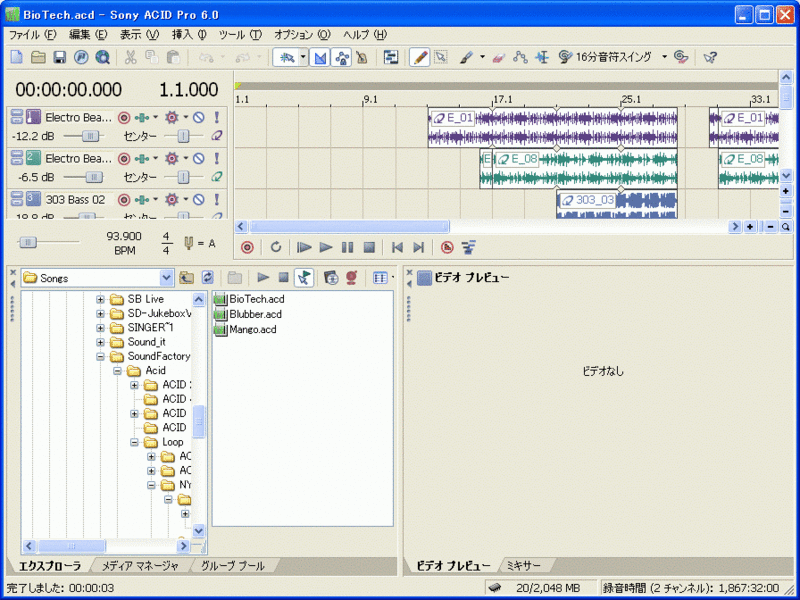Click the Copy icon in toolbar

[x=152, y=57]
